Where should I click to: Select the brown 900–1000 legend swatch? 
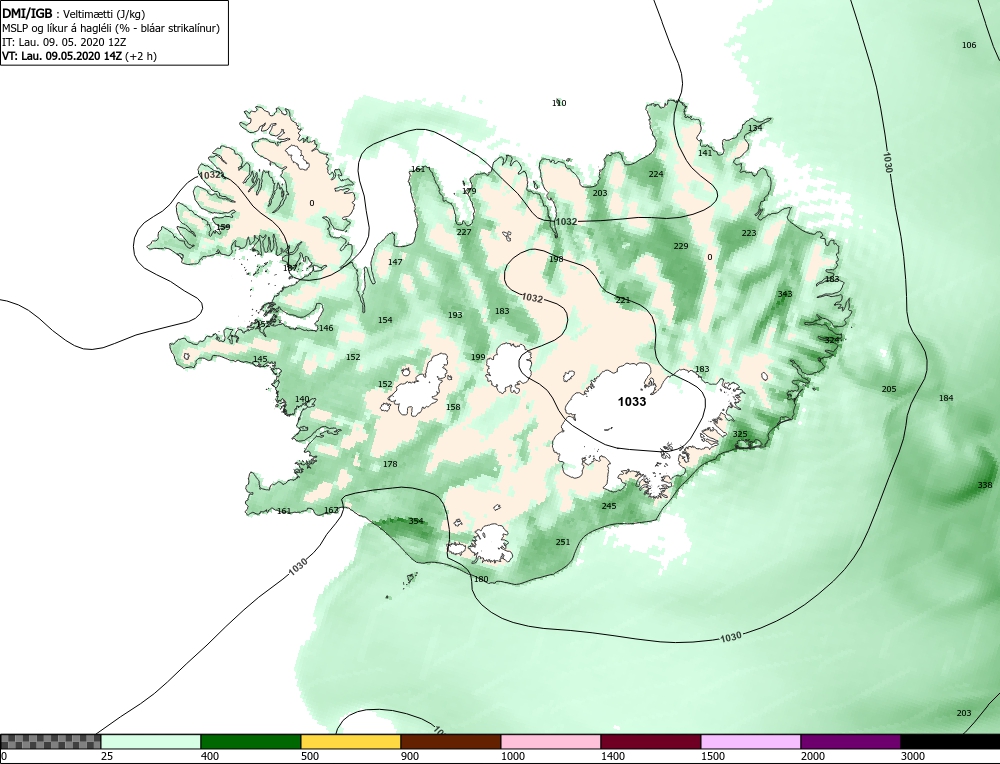[x=451, y=741]
